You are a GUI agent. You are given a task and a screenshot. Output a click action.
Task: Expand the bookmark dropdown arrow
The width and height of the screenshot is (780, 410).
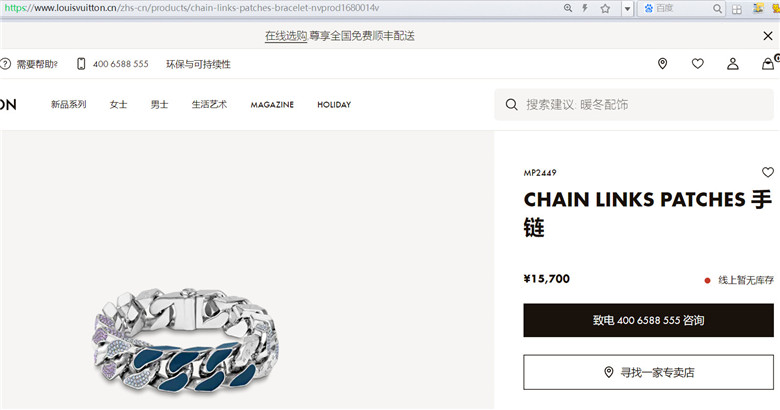coord(627,8)
